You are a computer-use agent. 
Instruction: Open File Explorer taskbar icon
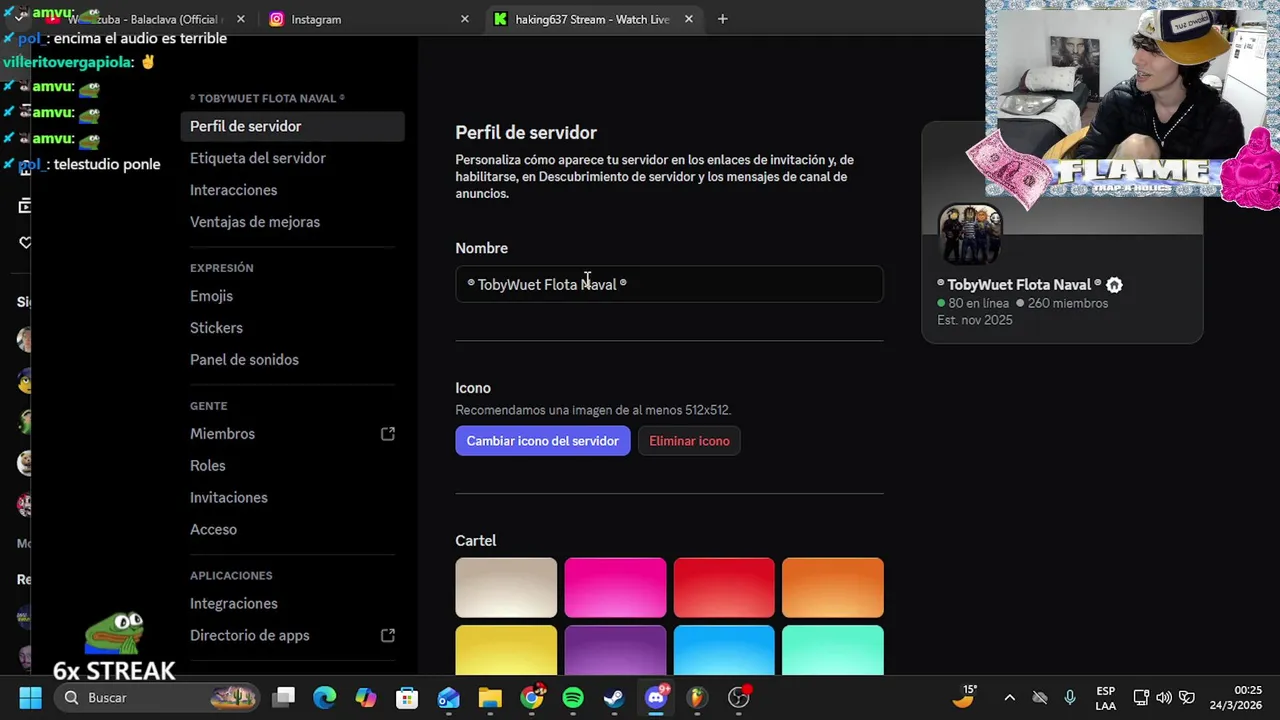(x=490, y=698)
